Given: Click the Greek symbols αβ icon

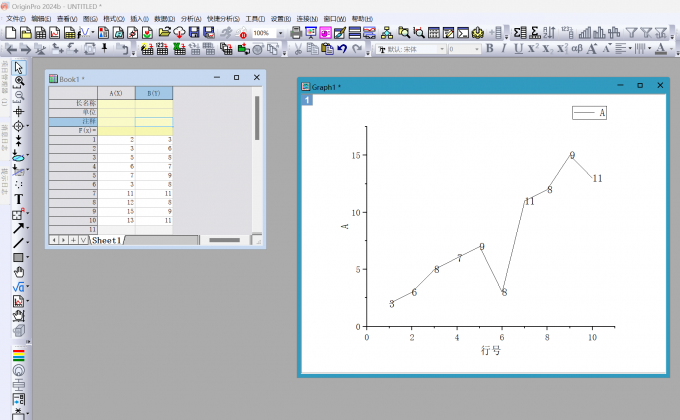Looking at the screenshot, I should (x=576, y=49).
